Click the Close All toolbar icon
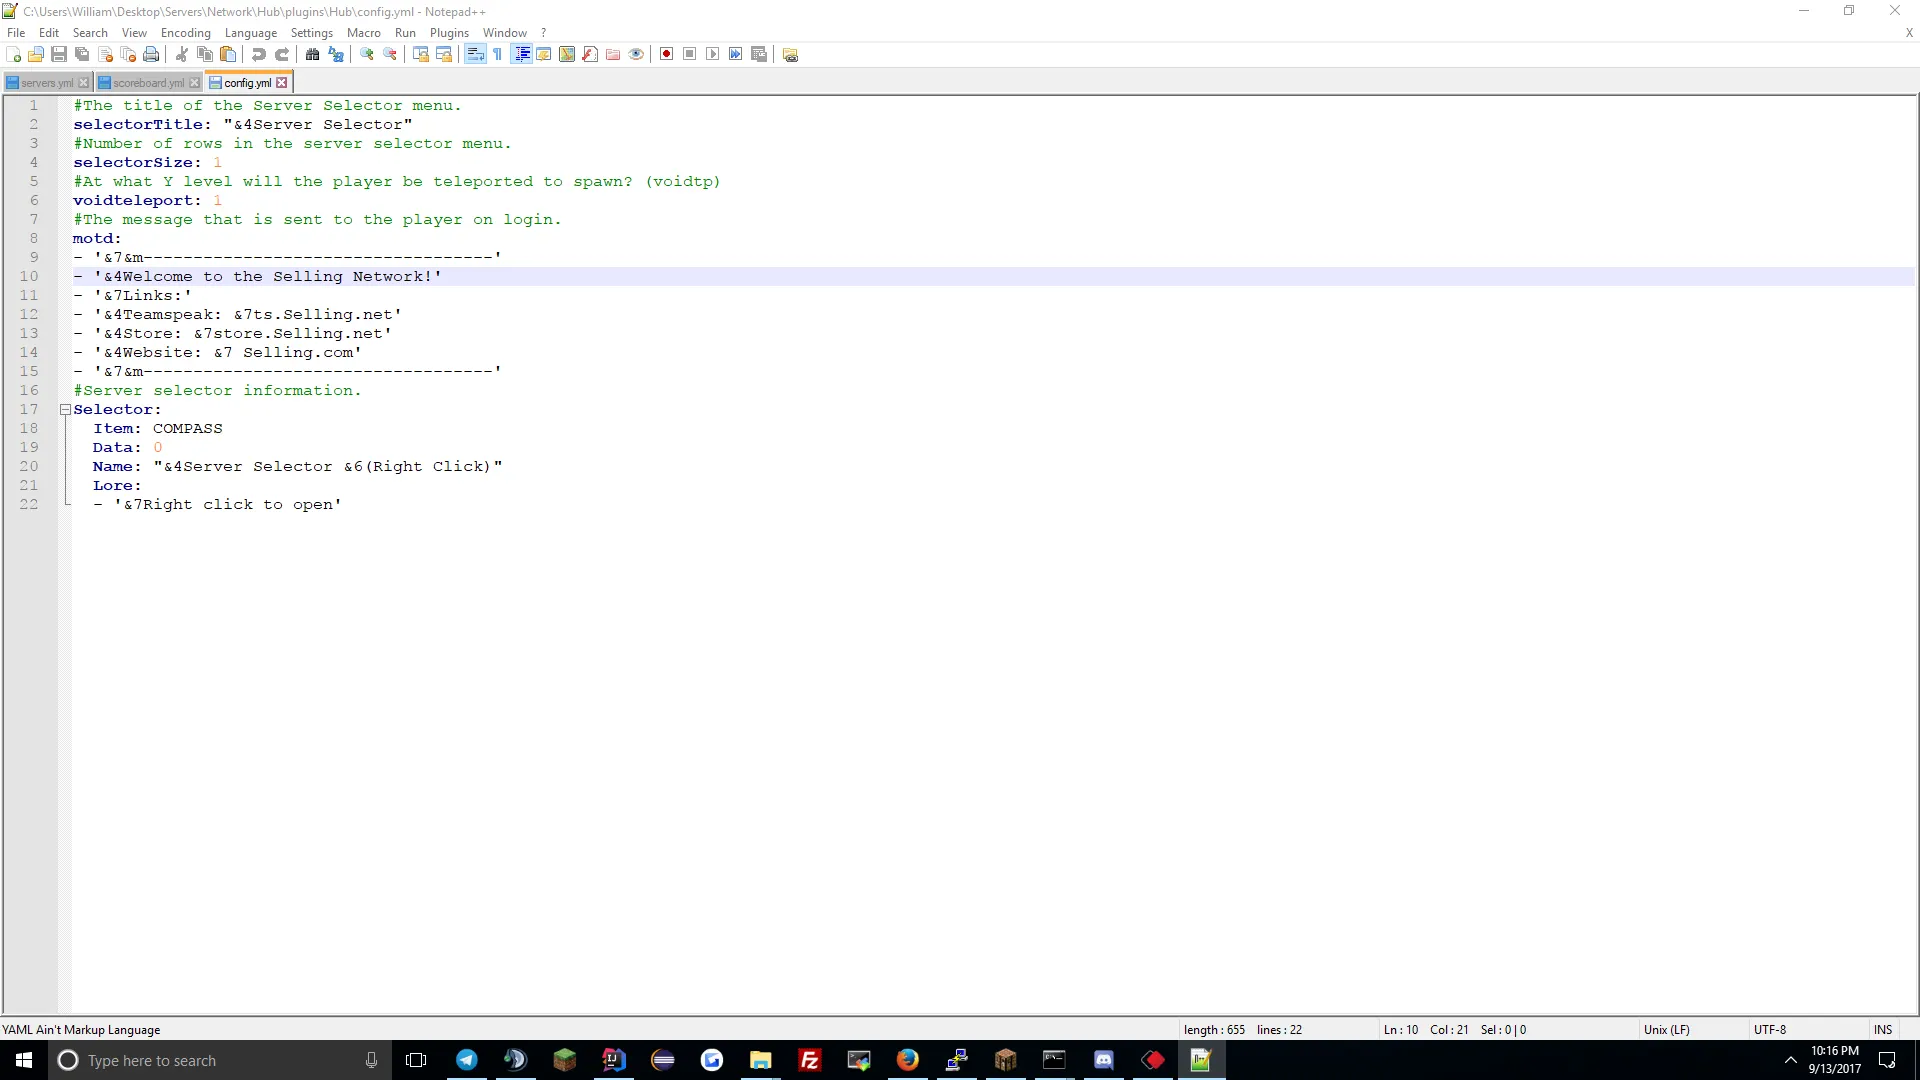This screenshot has height=1080, width=1920. pyautogui.click(x=128, y=54)
